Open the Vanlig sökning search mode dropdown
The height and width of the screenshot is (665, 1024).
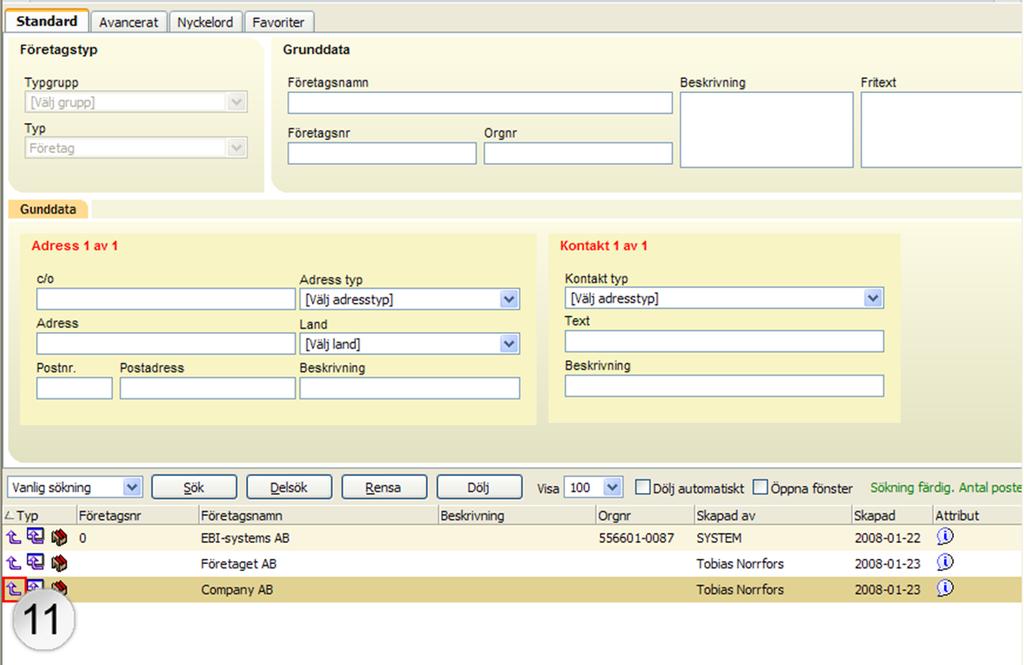[74, 487]
